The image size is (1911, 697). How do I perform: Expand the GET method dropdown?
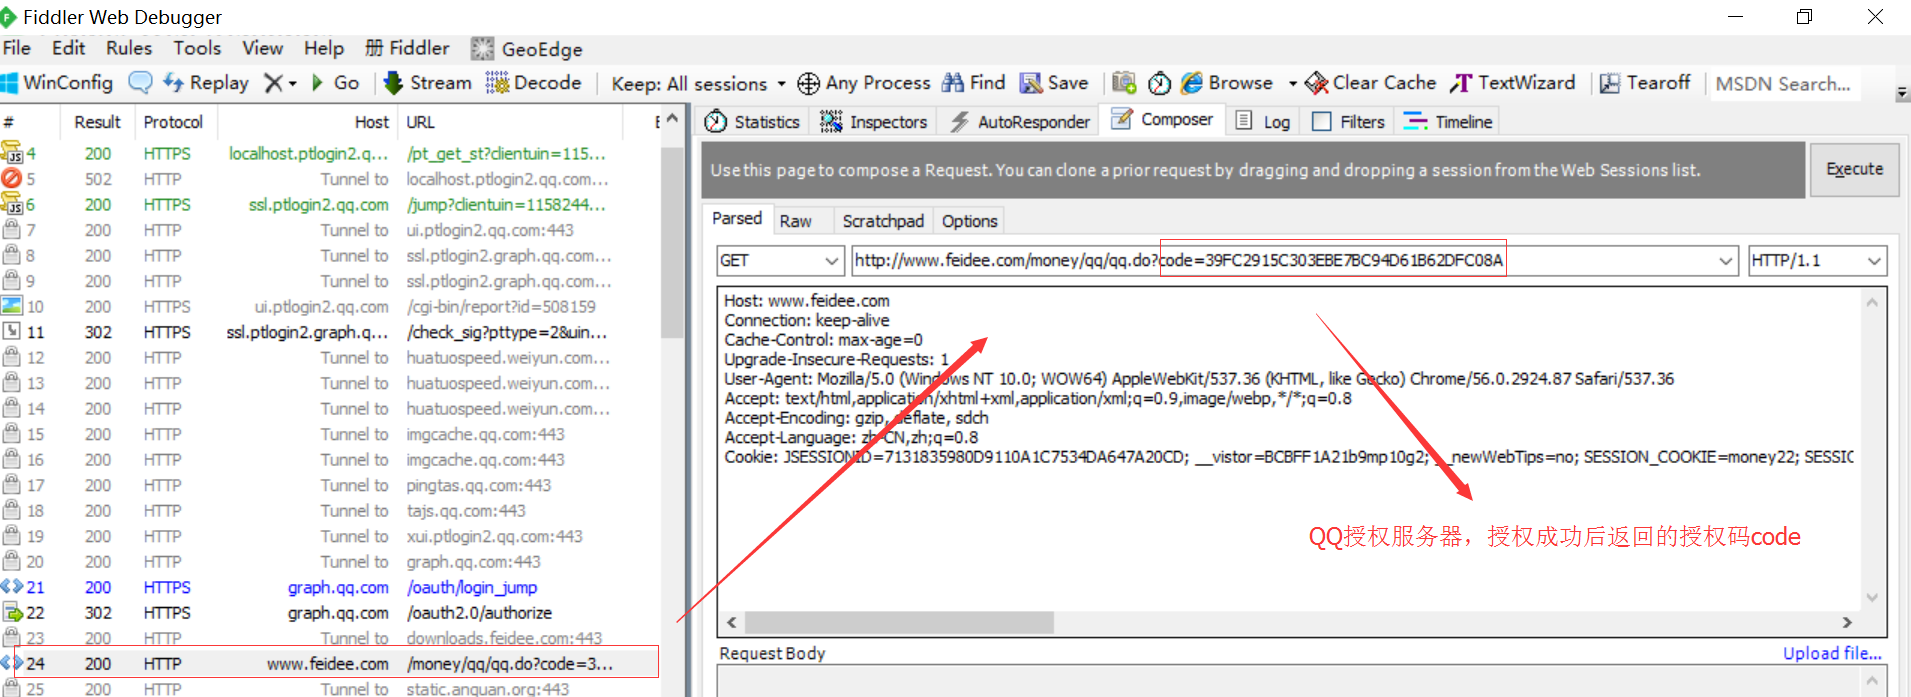point(831,261)
